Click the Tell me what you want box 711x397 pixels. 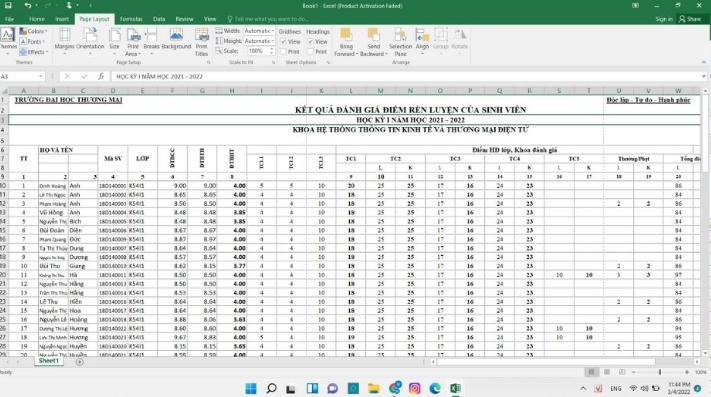[x=268, y=19]
